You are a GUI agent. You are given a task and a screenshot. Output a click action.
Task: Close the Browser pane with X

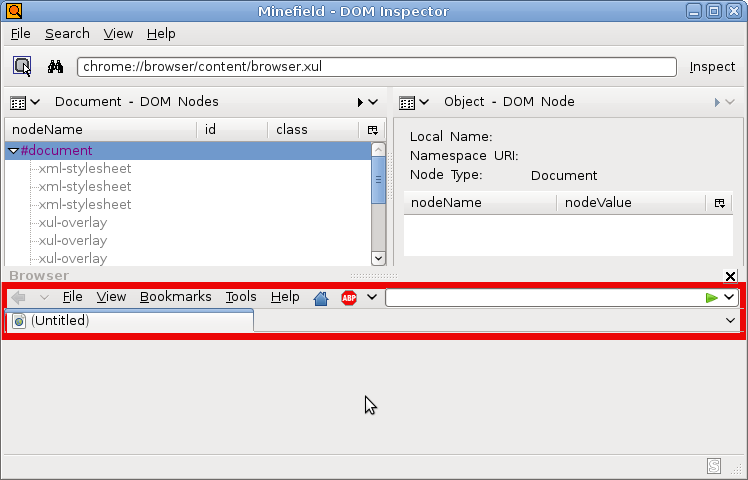click(x=730, y=276)
